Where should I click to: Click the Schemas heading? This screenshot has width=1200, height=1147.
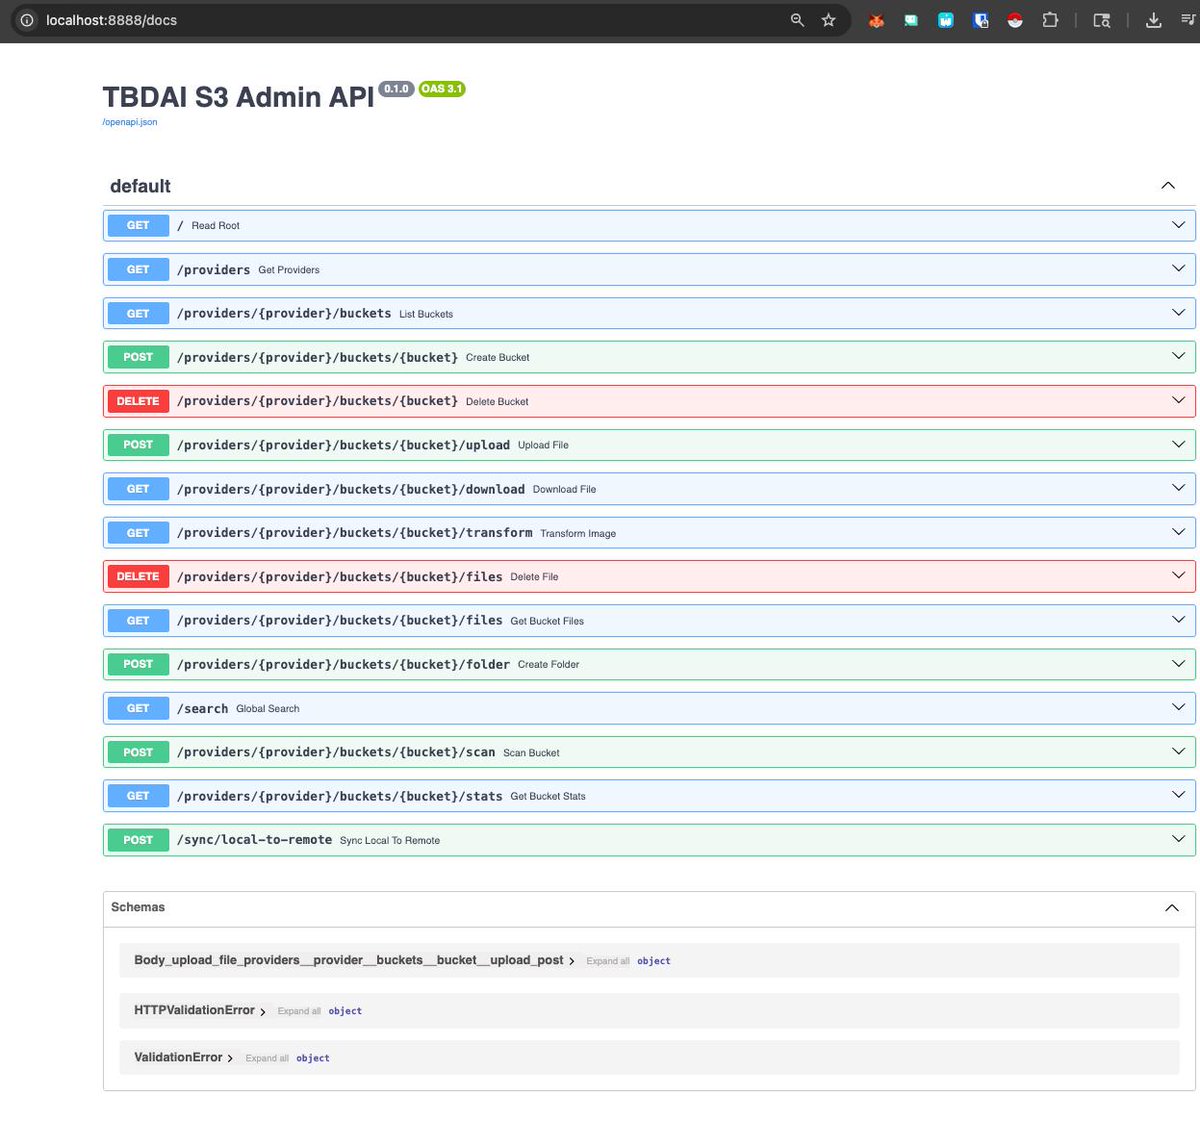(x=138, y=907)
